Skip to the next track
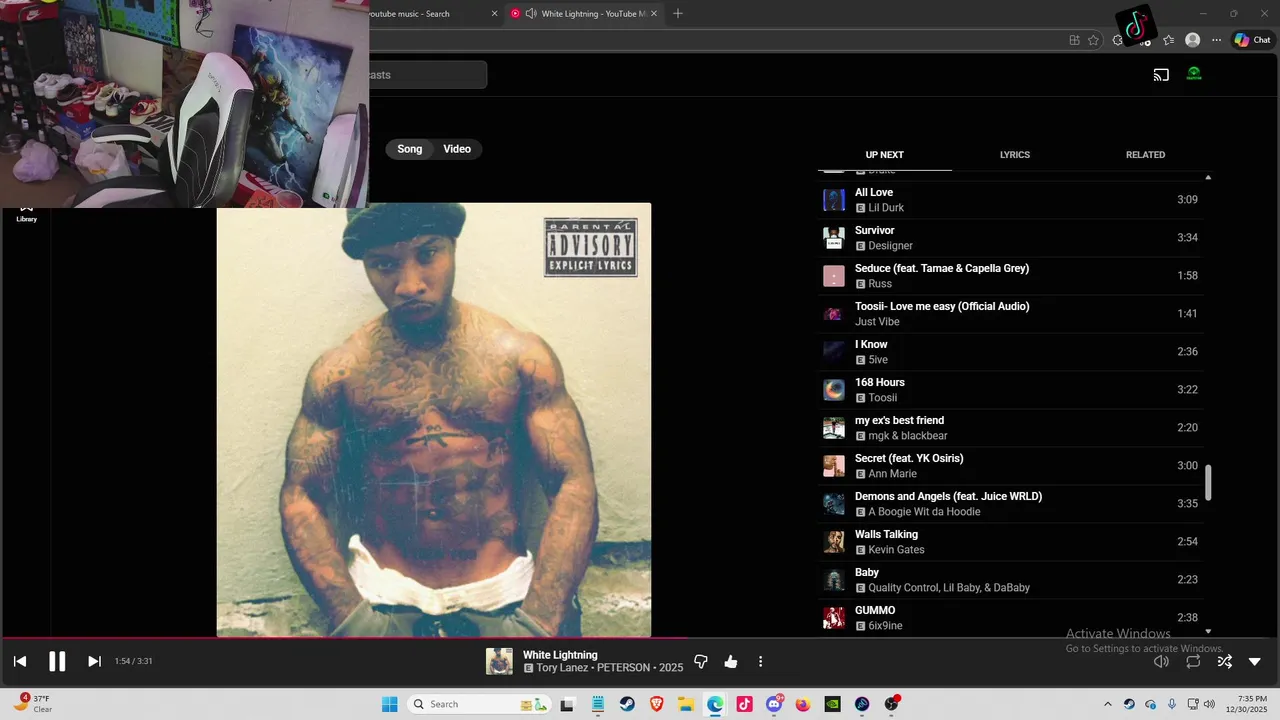This screenshot has height=720, width=1280. [x=94, y=661]
